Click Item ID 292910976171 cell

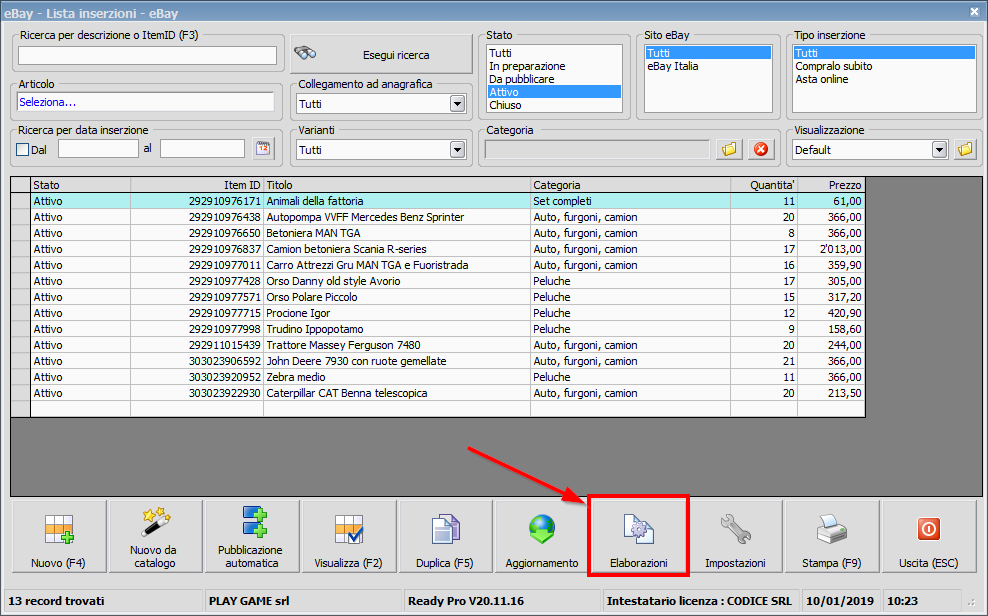(197, 201)
